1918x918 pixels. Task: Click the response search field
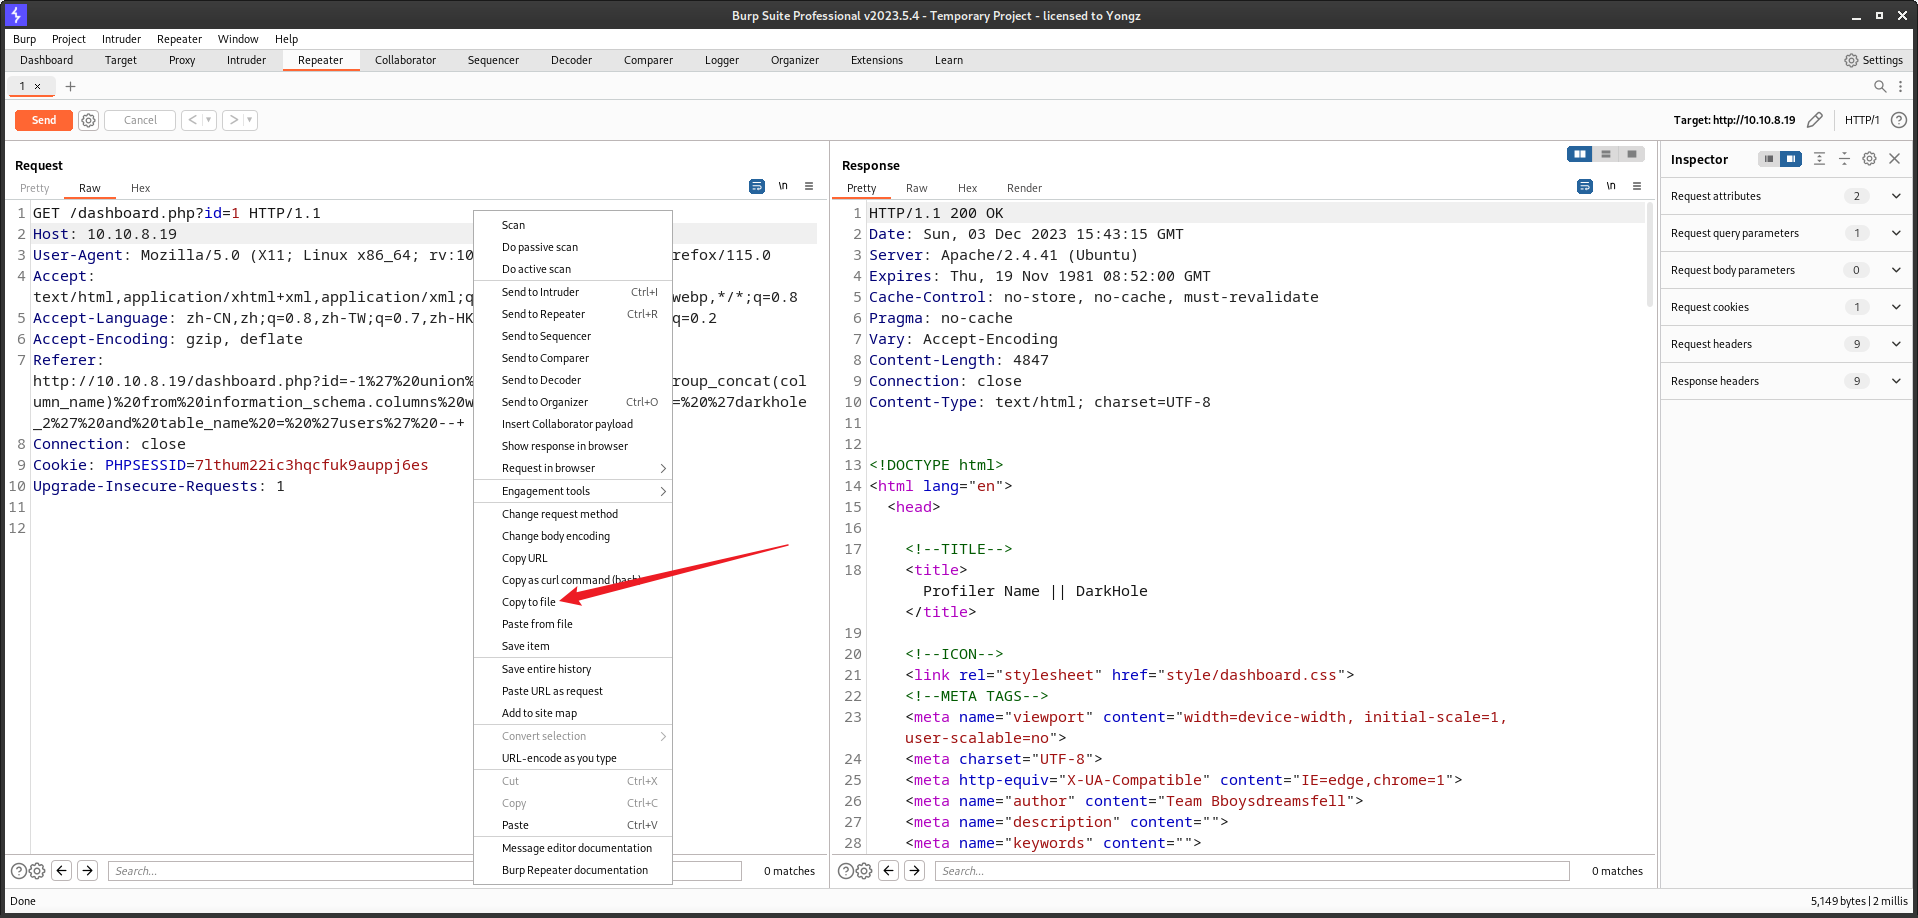coord(1252,871)
